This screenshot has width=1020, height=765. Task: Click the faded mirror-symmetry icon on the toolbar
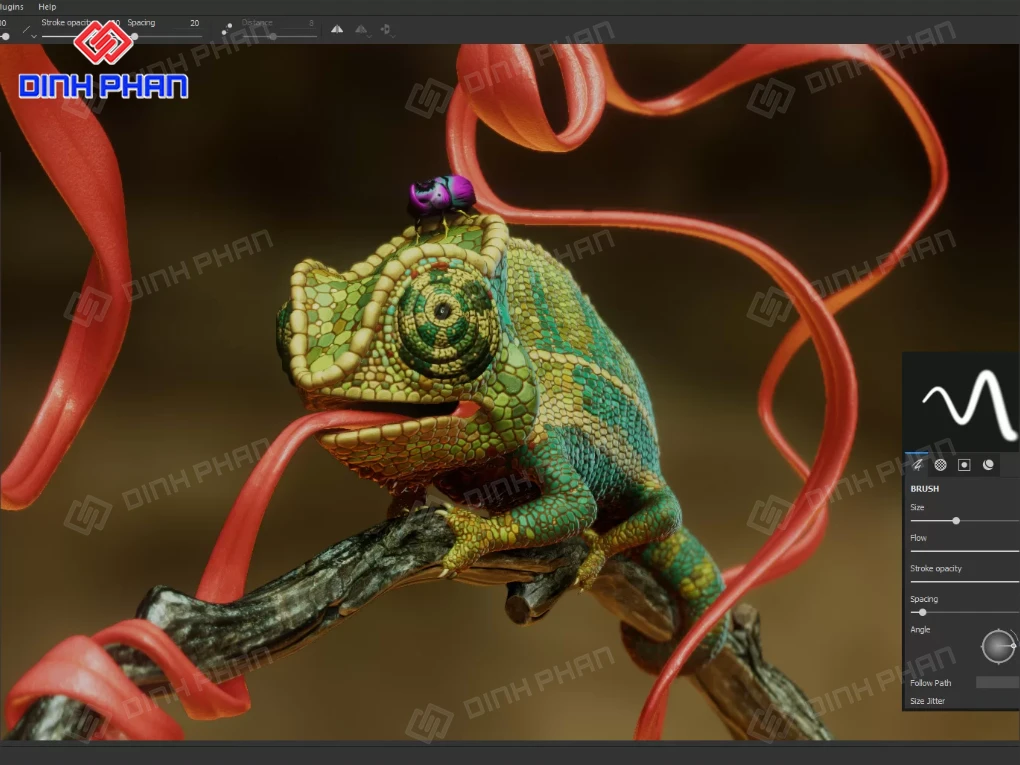pyautogui.click(x=362, y=29)
